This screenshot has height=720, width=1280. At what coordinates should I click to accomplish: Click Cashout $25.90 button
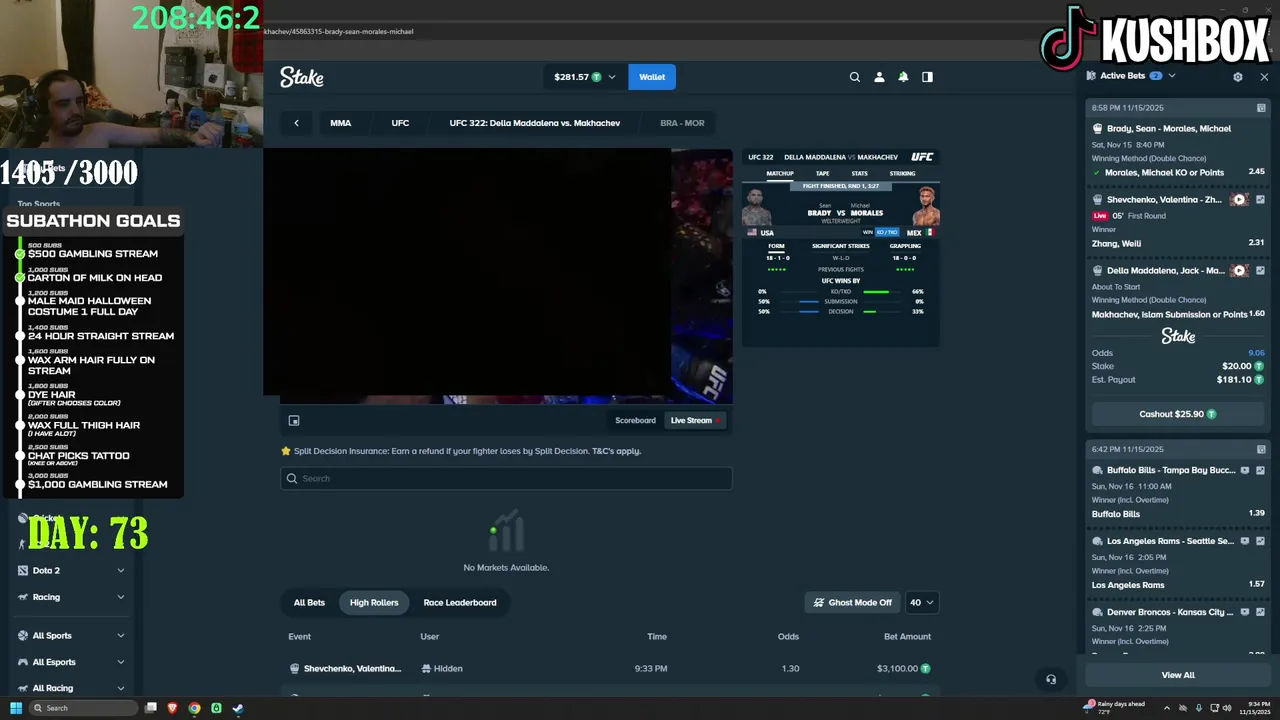(x=1177, y=414)
